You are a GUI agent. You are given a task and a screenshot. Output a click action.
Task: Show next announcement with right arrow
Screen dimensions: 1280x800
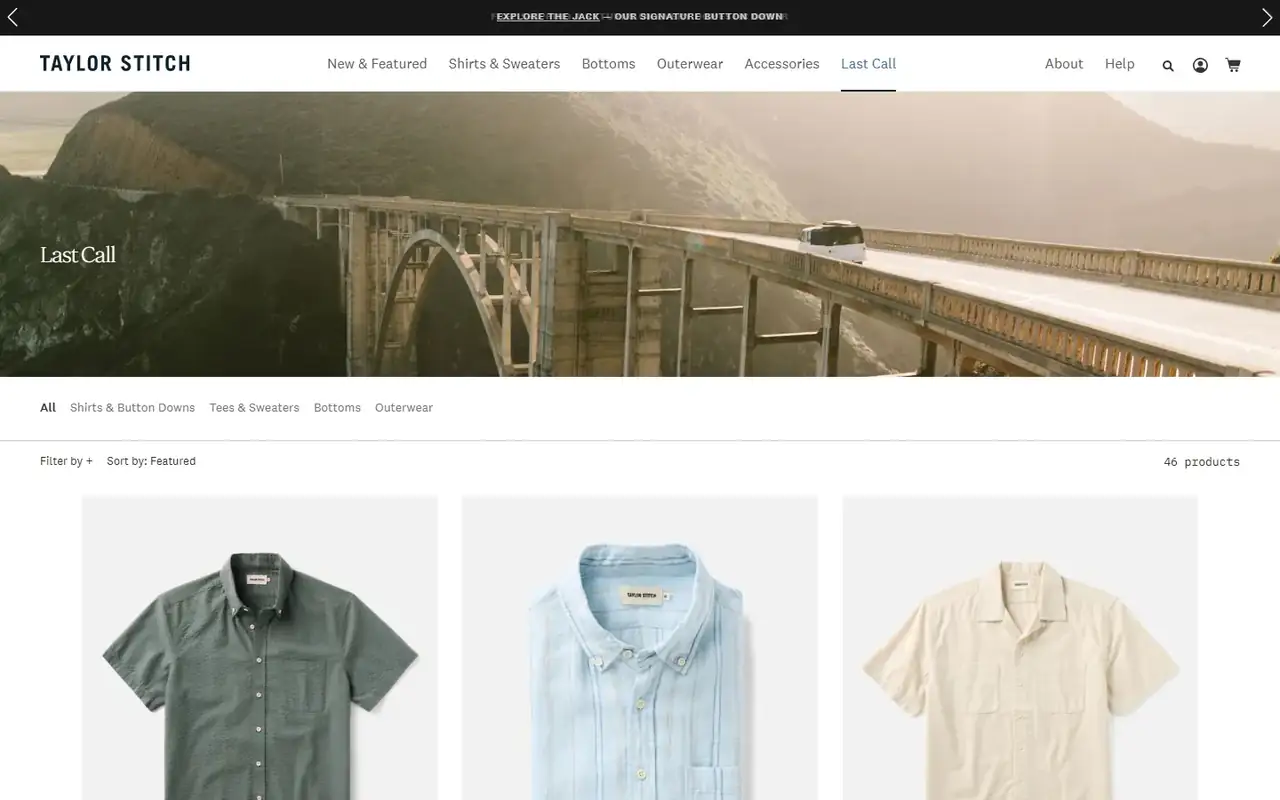coord(1267,17)
